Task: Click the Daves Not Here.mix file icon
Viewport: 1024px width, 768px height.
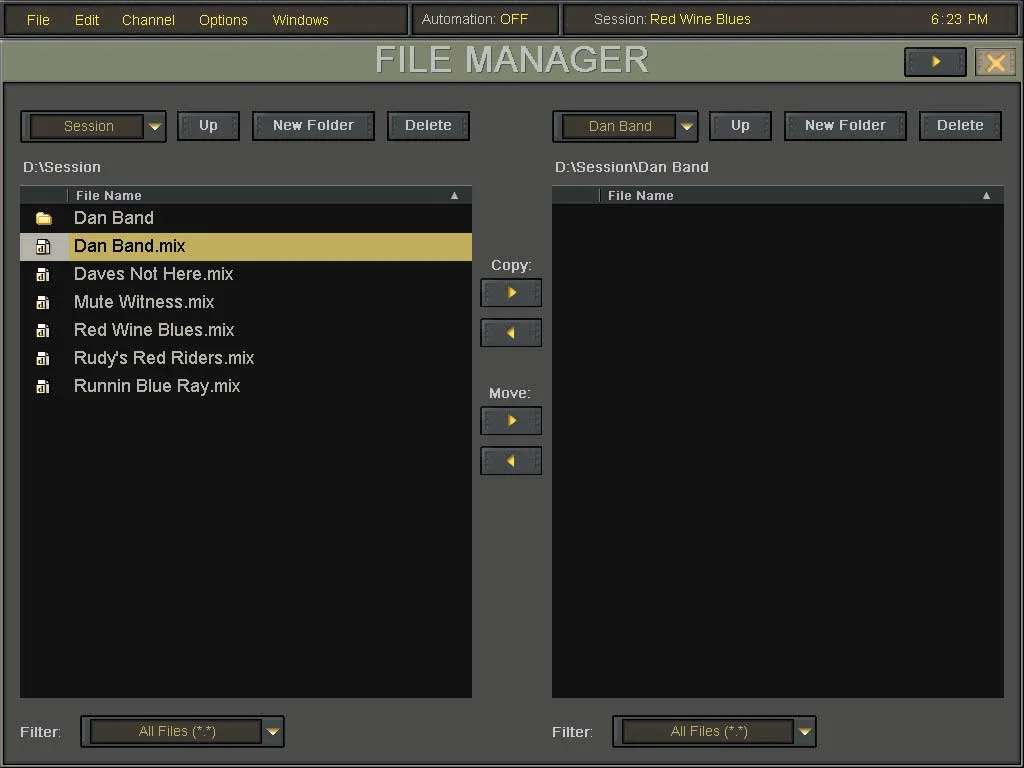Action: coord(43,274)
